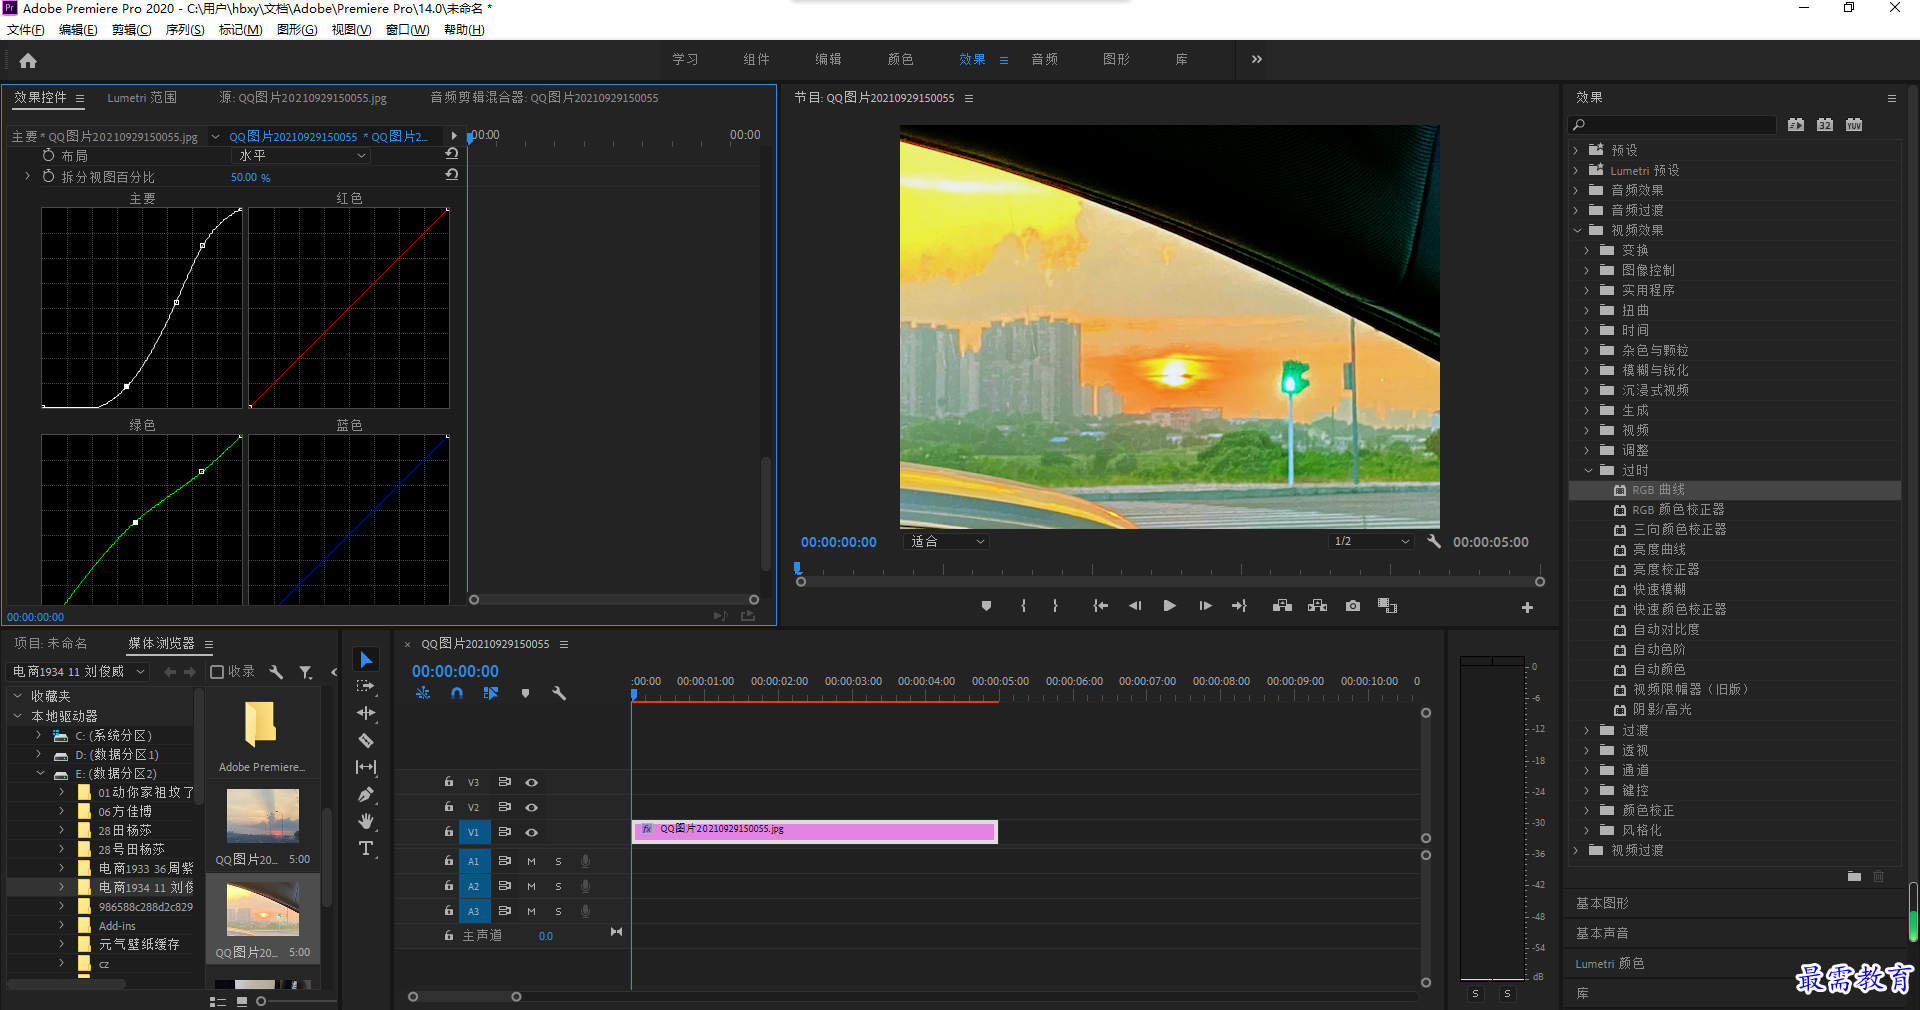This screenshot has height=1010, width=1920.
Task: Click the effects search field
Action: [1672, 125]
